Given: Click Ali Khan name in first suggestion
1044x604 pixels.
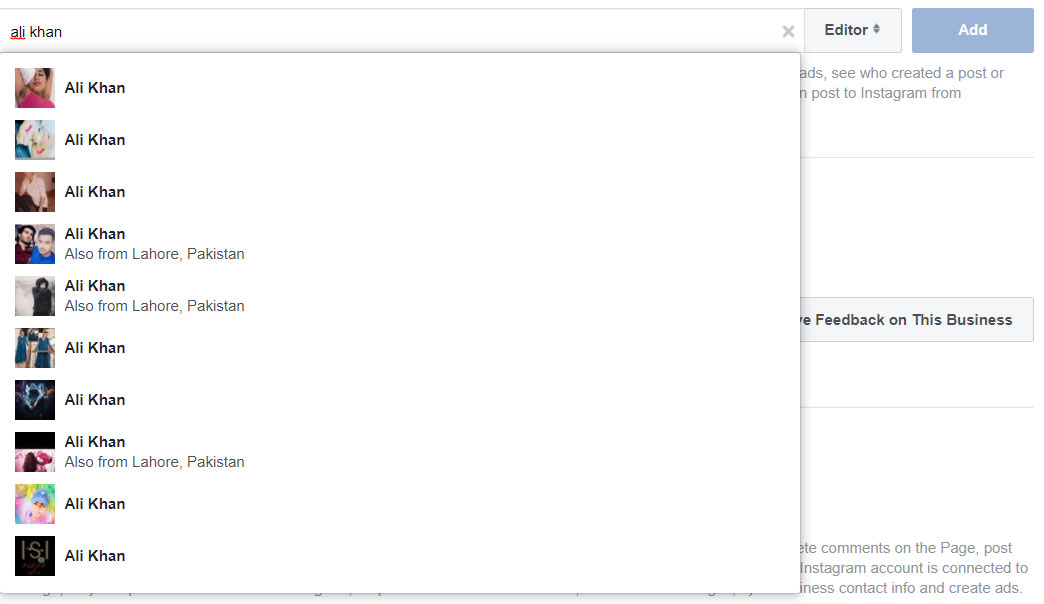Looking at the screenshot, I should [x=95, y=88].
